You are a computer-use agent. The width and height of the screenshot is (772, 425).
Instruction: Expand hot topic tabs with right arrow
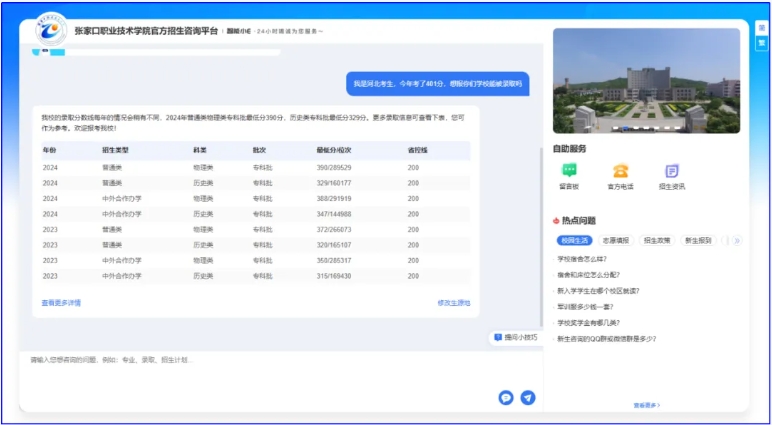[x=736, y=241]
